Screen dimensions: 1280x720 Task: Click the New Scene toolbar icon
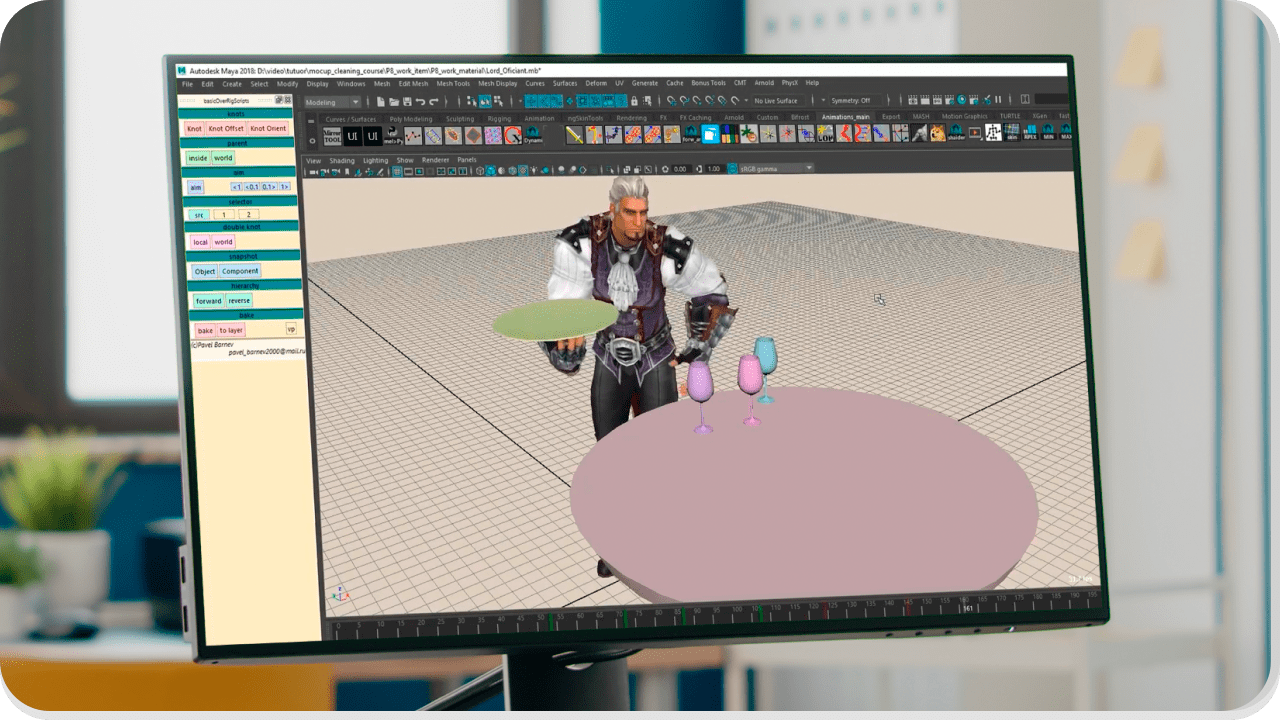(381, 102)
